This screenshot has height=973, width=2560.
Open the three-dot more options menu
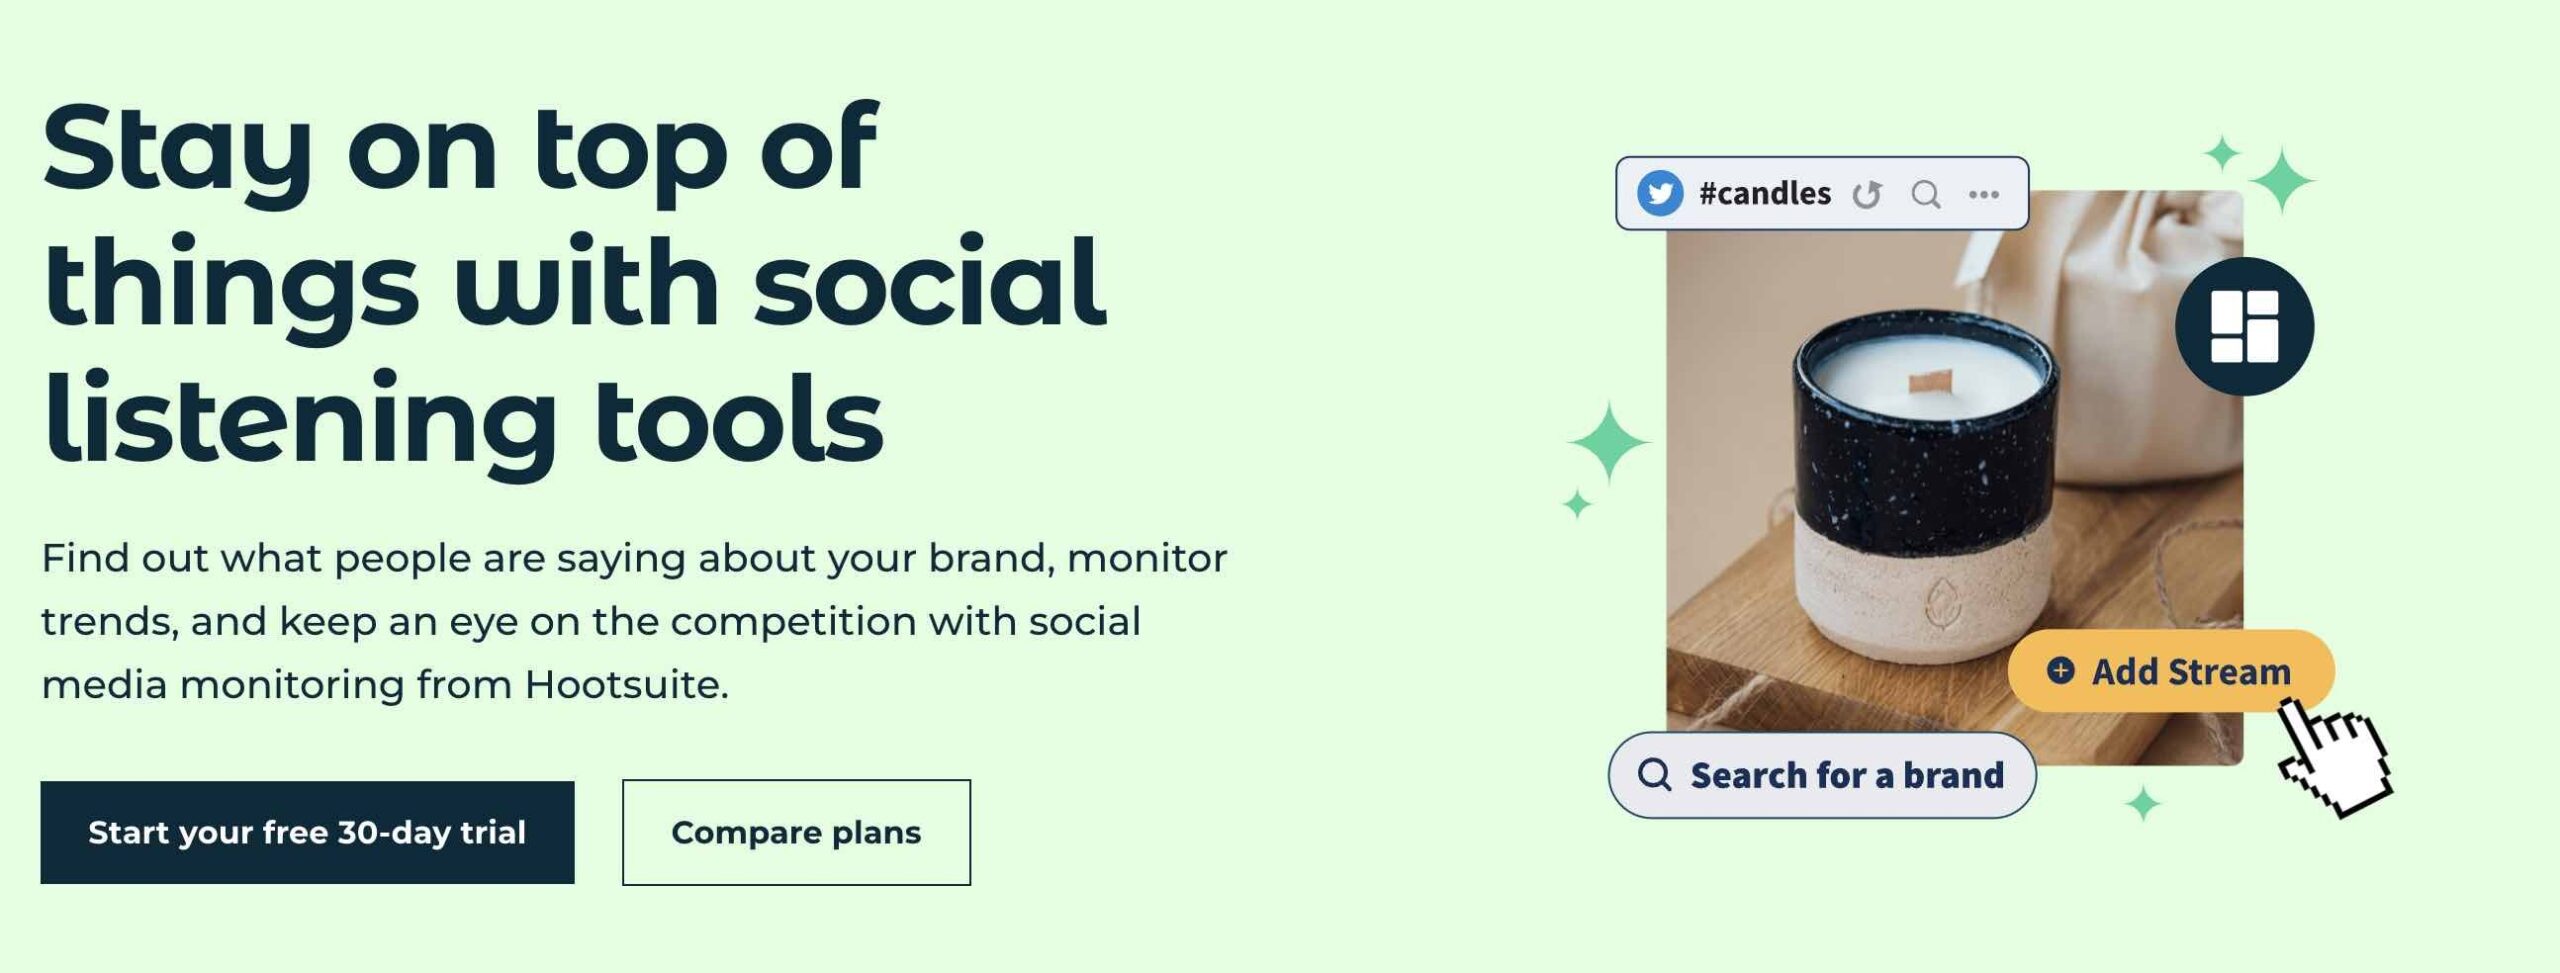[x=1984, y=194]
